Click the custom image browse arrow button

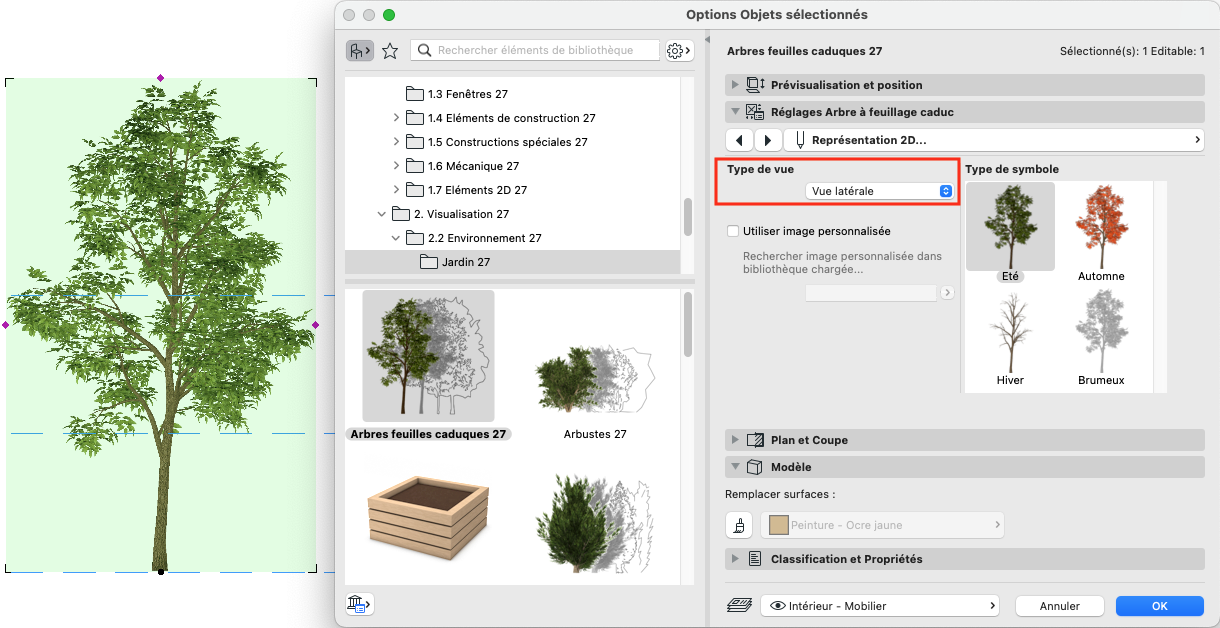[x=947, y=293]
